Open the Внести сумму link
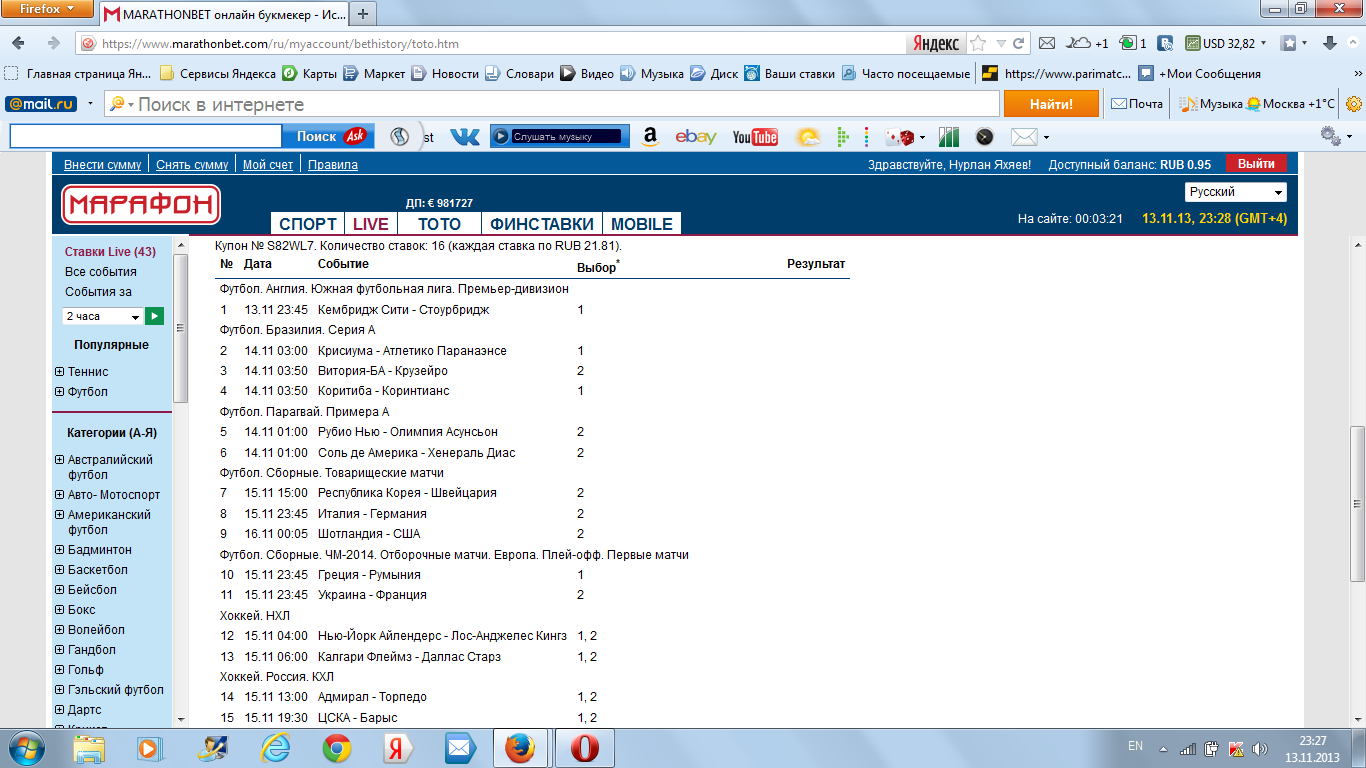 click(102, 165)
